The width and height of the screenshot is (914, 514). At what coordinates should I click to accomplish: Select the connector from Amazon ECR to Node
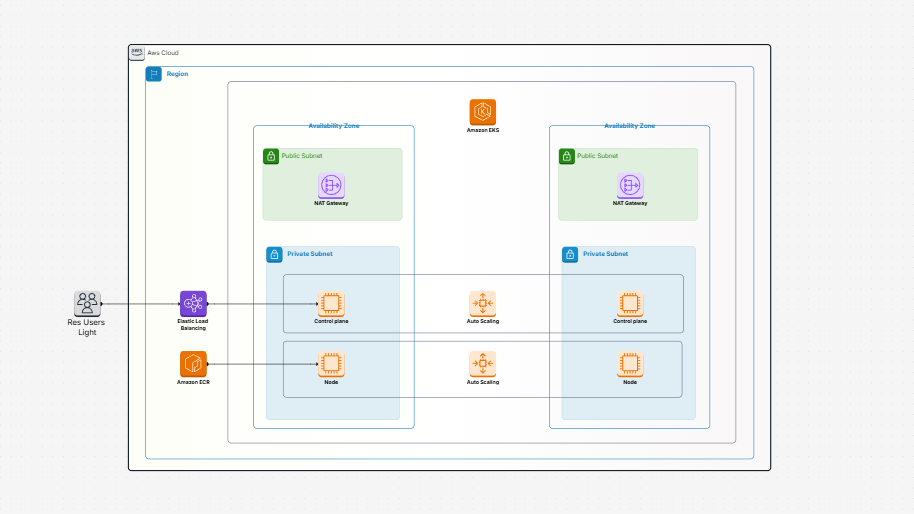coord(262,364)
